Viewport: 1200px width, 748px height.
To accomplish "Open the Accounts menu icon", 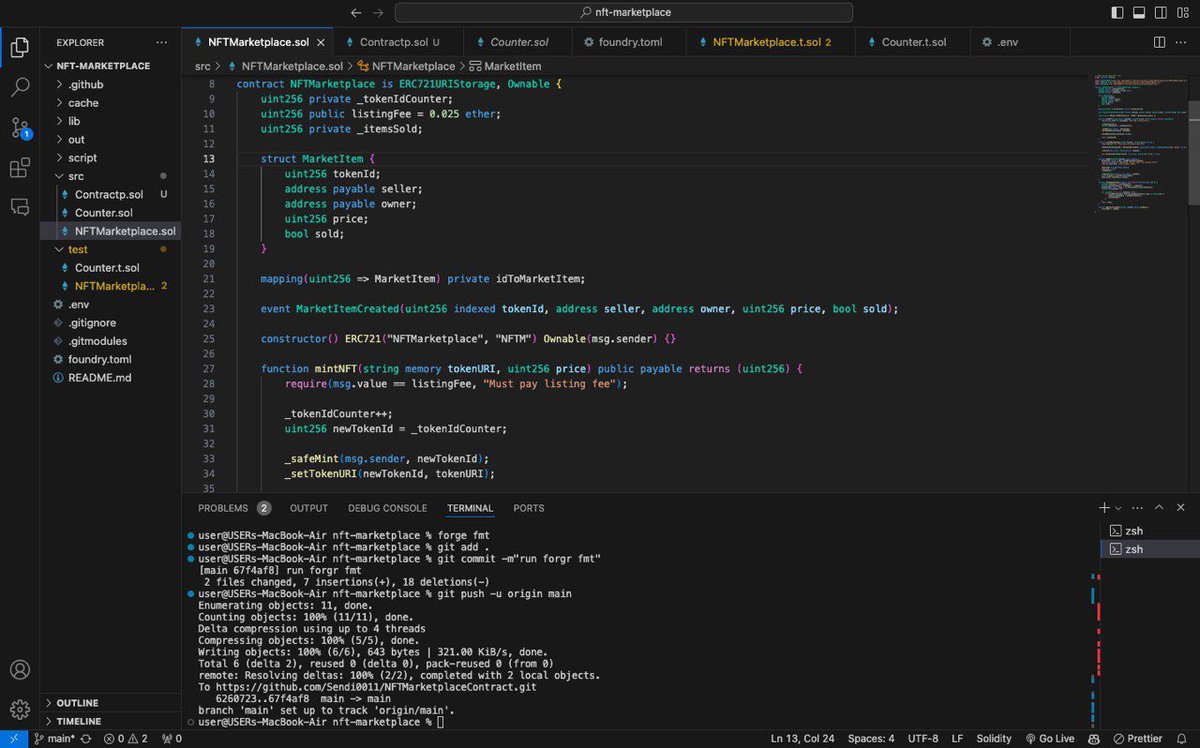I will pyautogui.click(x=20, y=670).
